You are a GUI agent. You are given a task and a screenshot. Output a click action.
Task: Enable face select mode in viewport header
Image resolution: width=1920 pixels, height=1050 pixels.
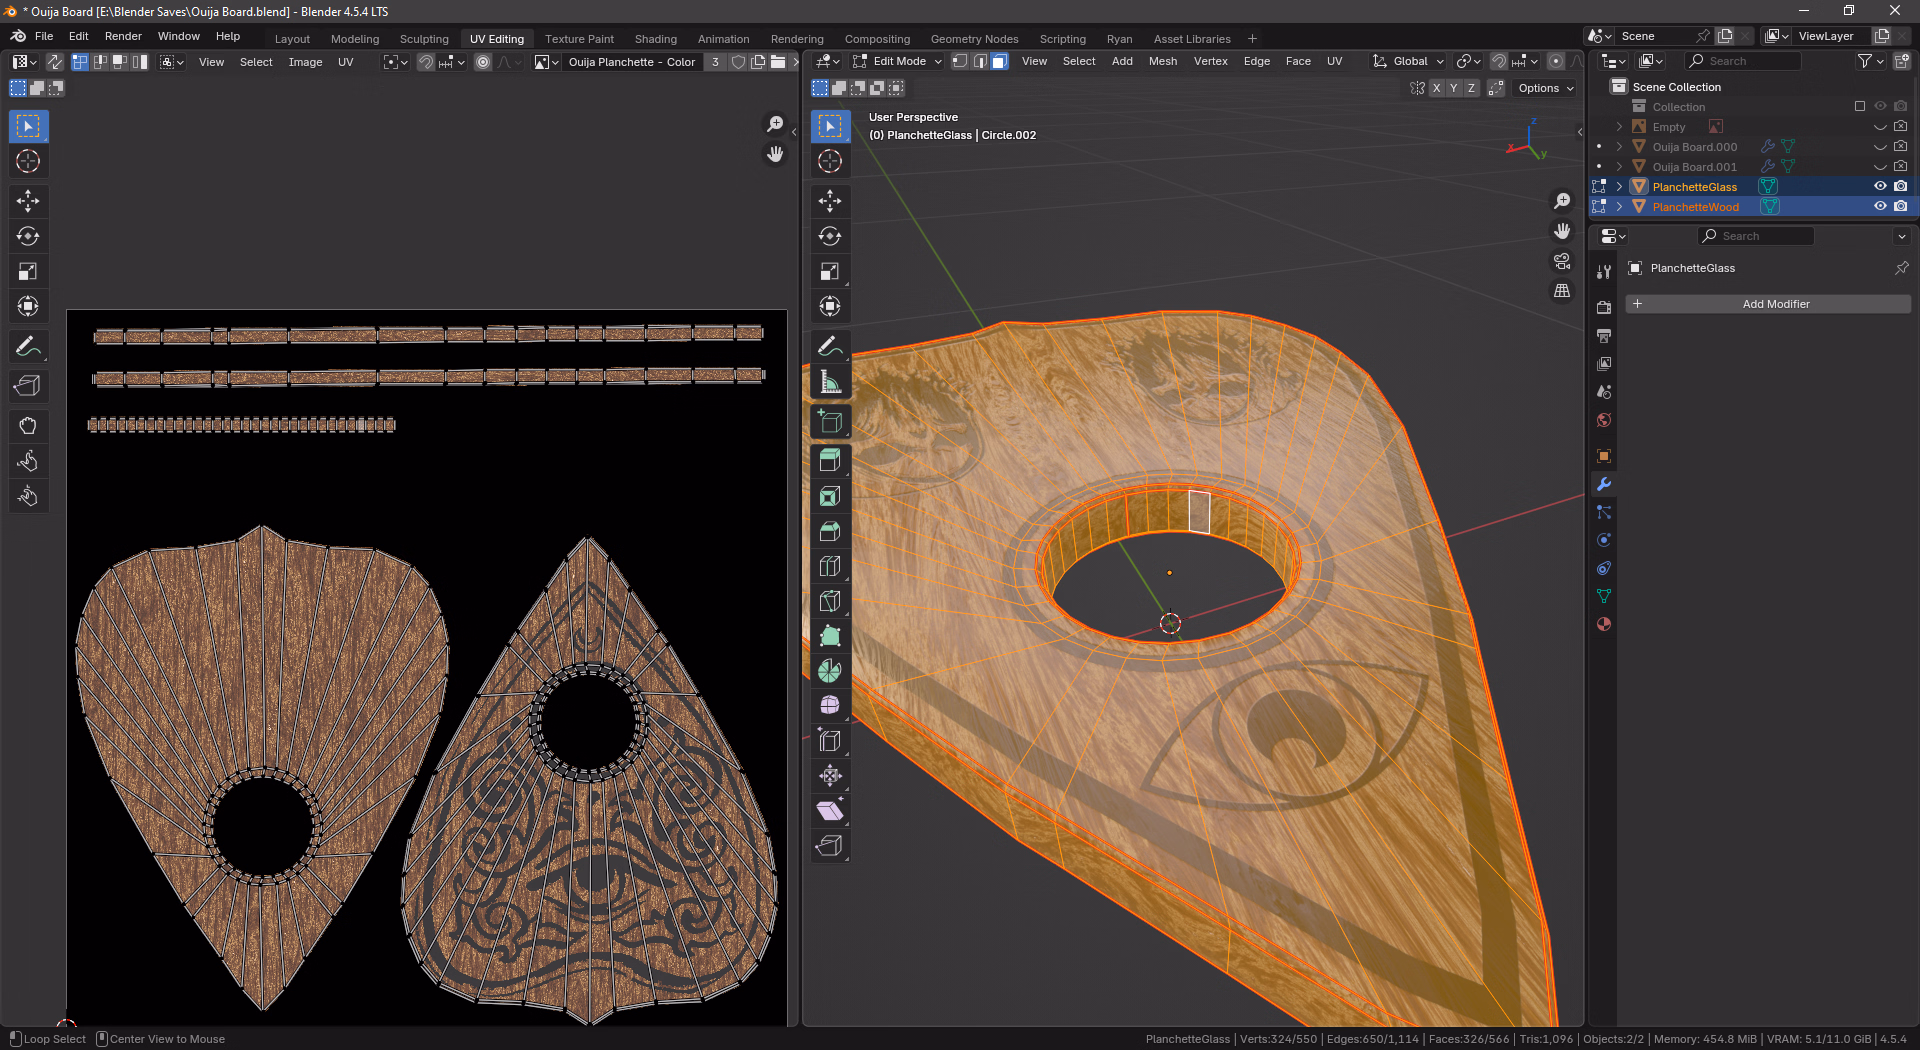999,61
